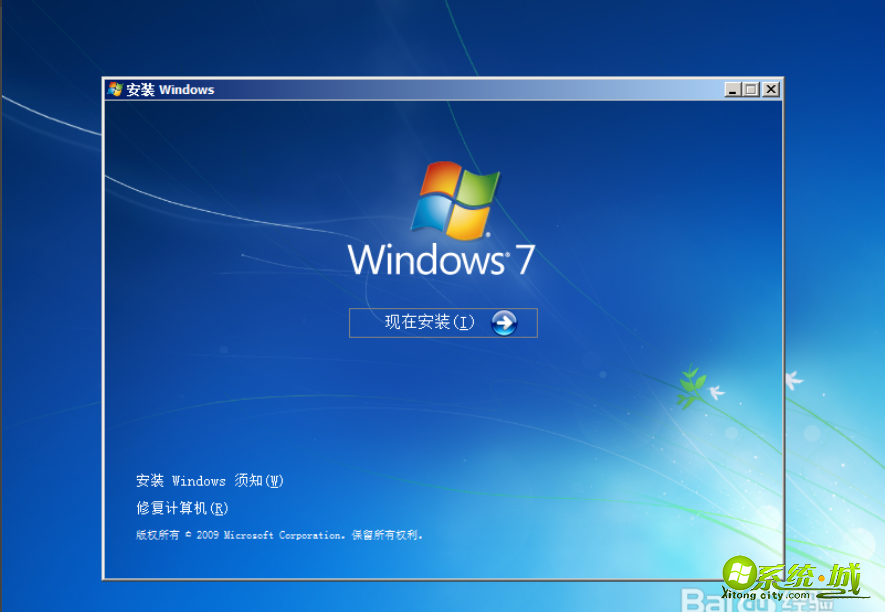Open the 修复计算机(R) repair link
Screen dimensions: 885x612
point(178,508)
